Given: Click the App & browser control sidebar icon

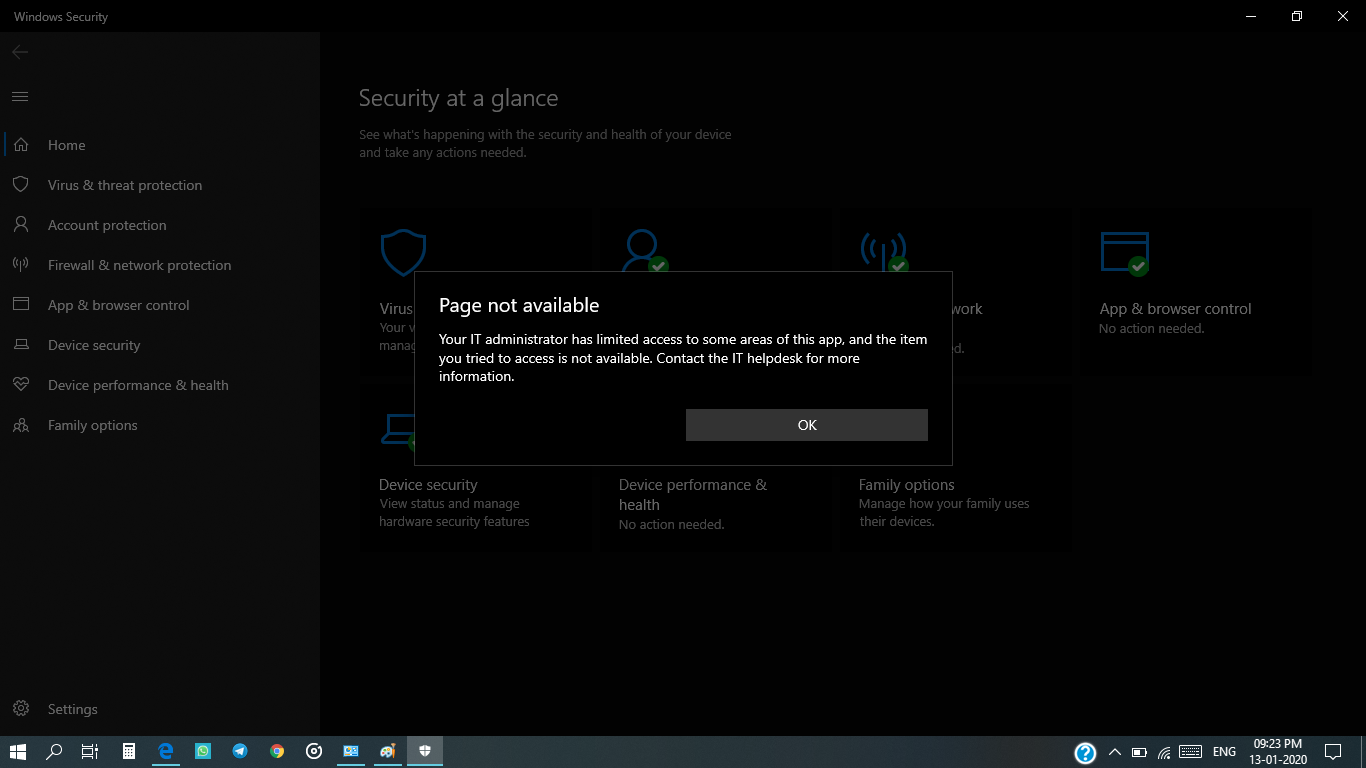Looking at the screenshot, I should 20,305.
